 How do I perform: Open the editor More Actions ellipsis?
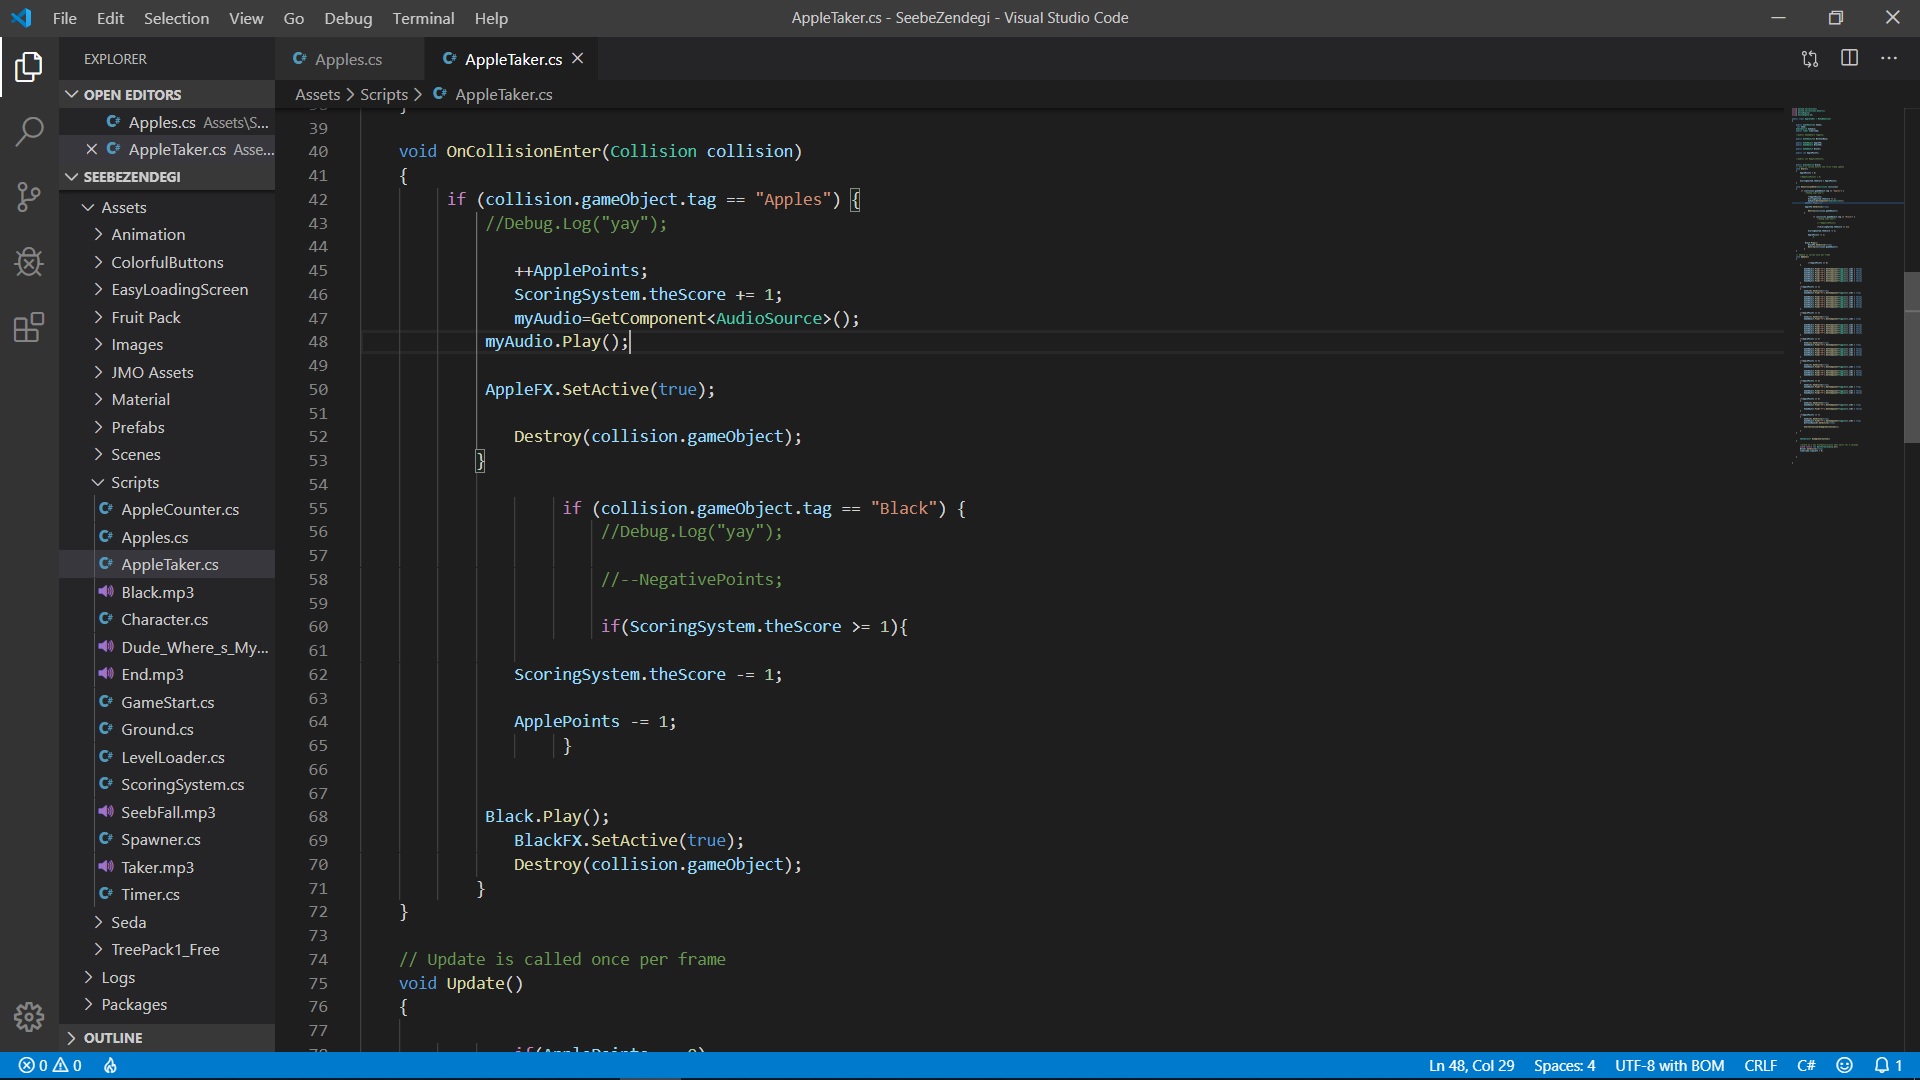click(1888, 58)
